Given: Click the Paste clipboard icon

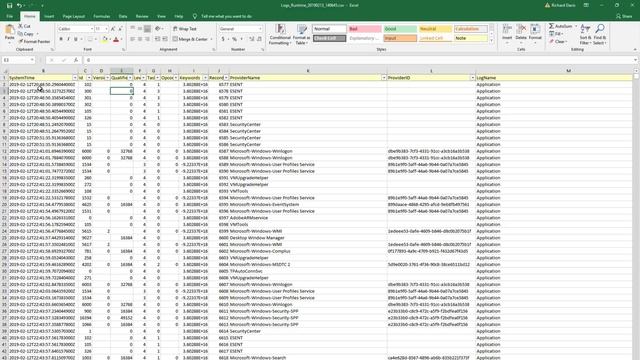Looking at the screenshot, I should point(9,30).
